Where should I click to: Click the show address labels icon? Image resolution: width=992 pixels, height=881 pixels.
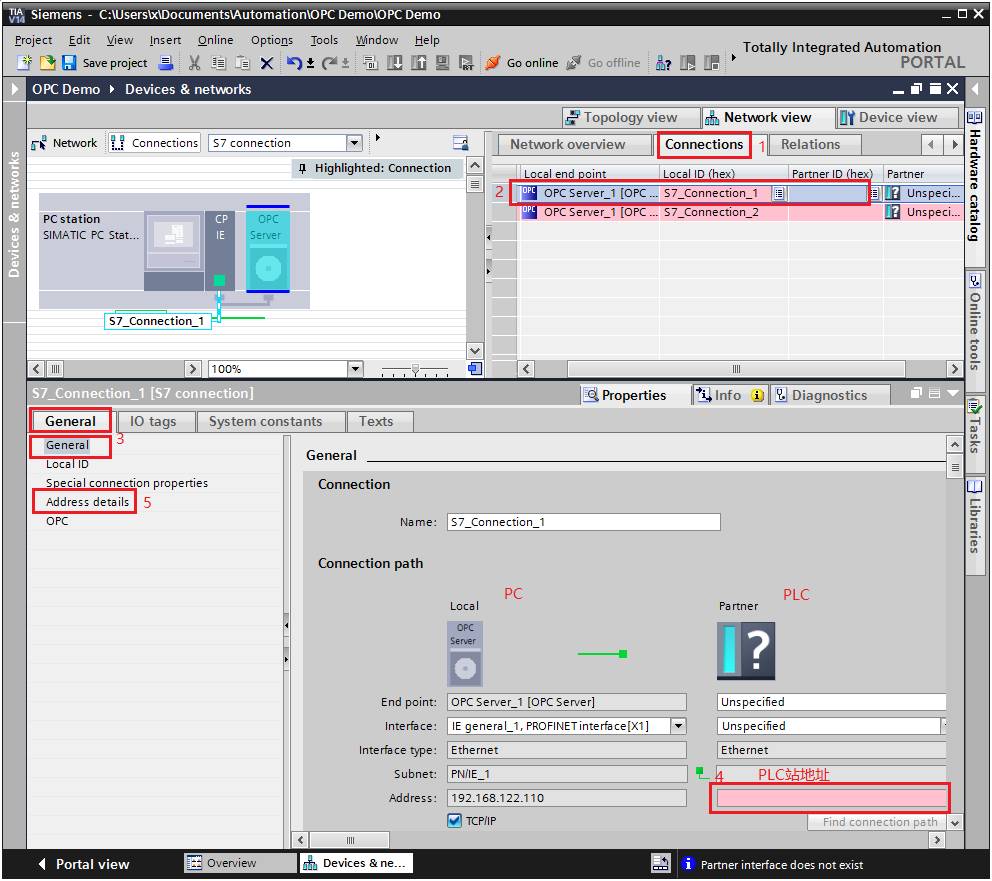pos(461,143)
